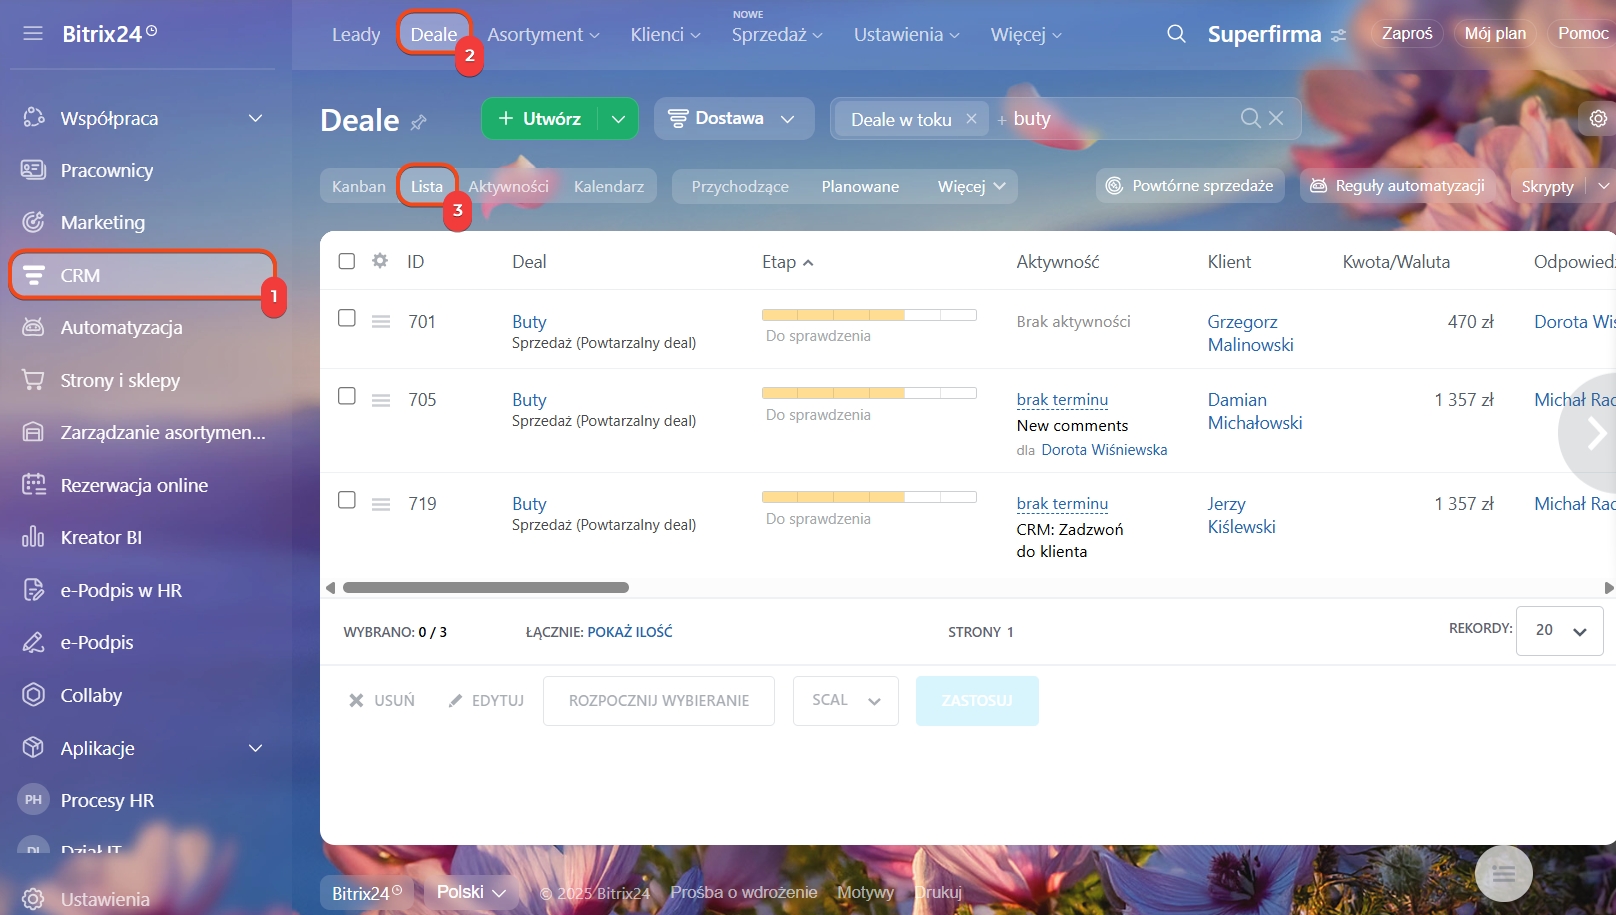Switch to the Kanban view
The height and width of the screenshot is (915, 1616).
(359, 187)
